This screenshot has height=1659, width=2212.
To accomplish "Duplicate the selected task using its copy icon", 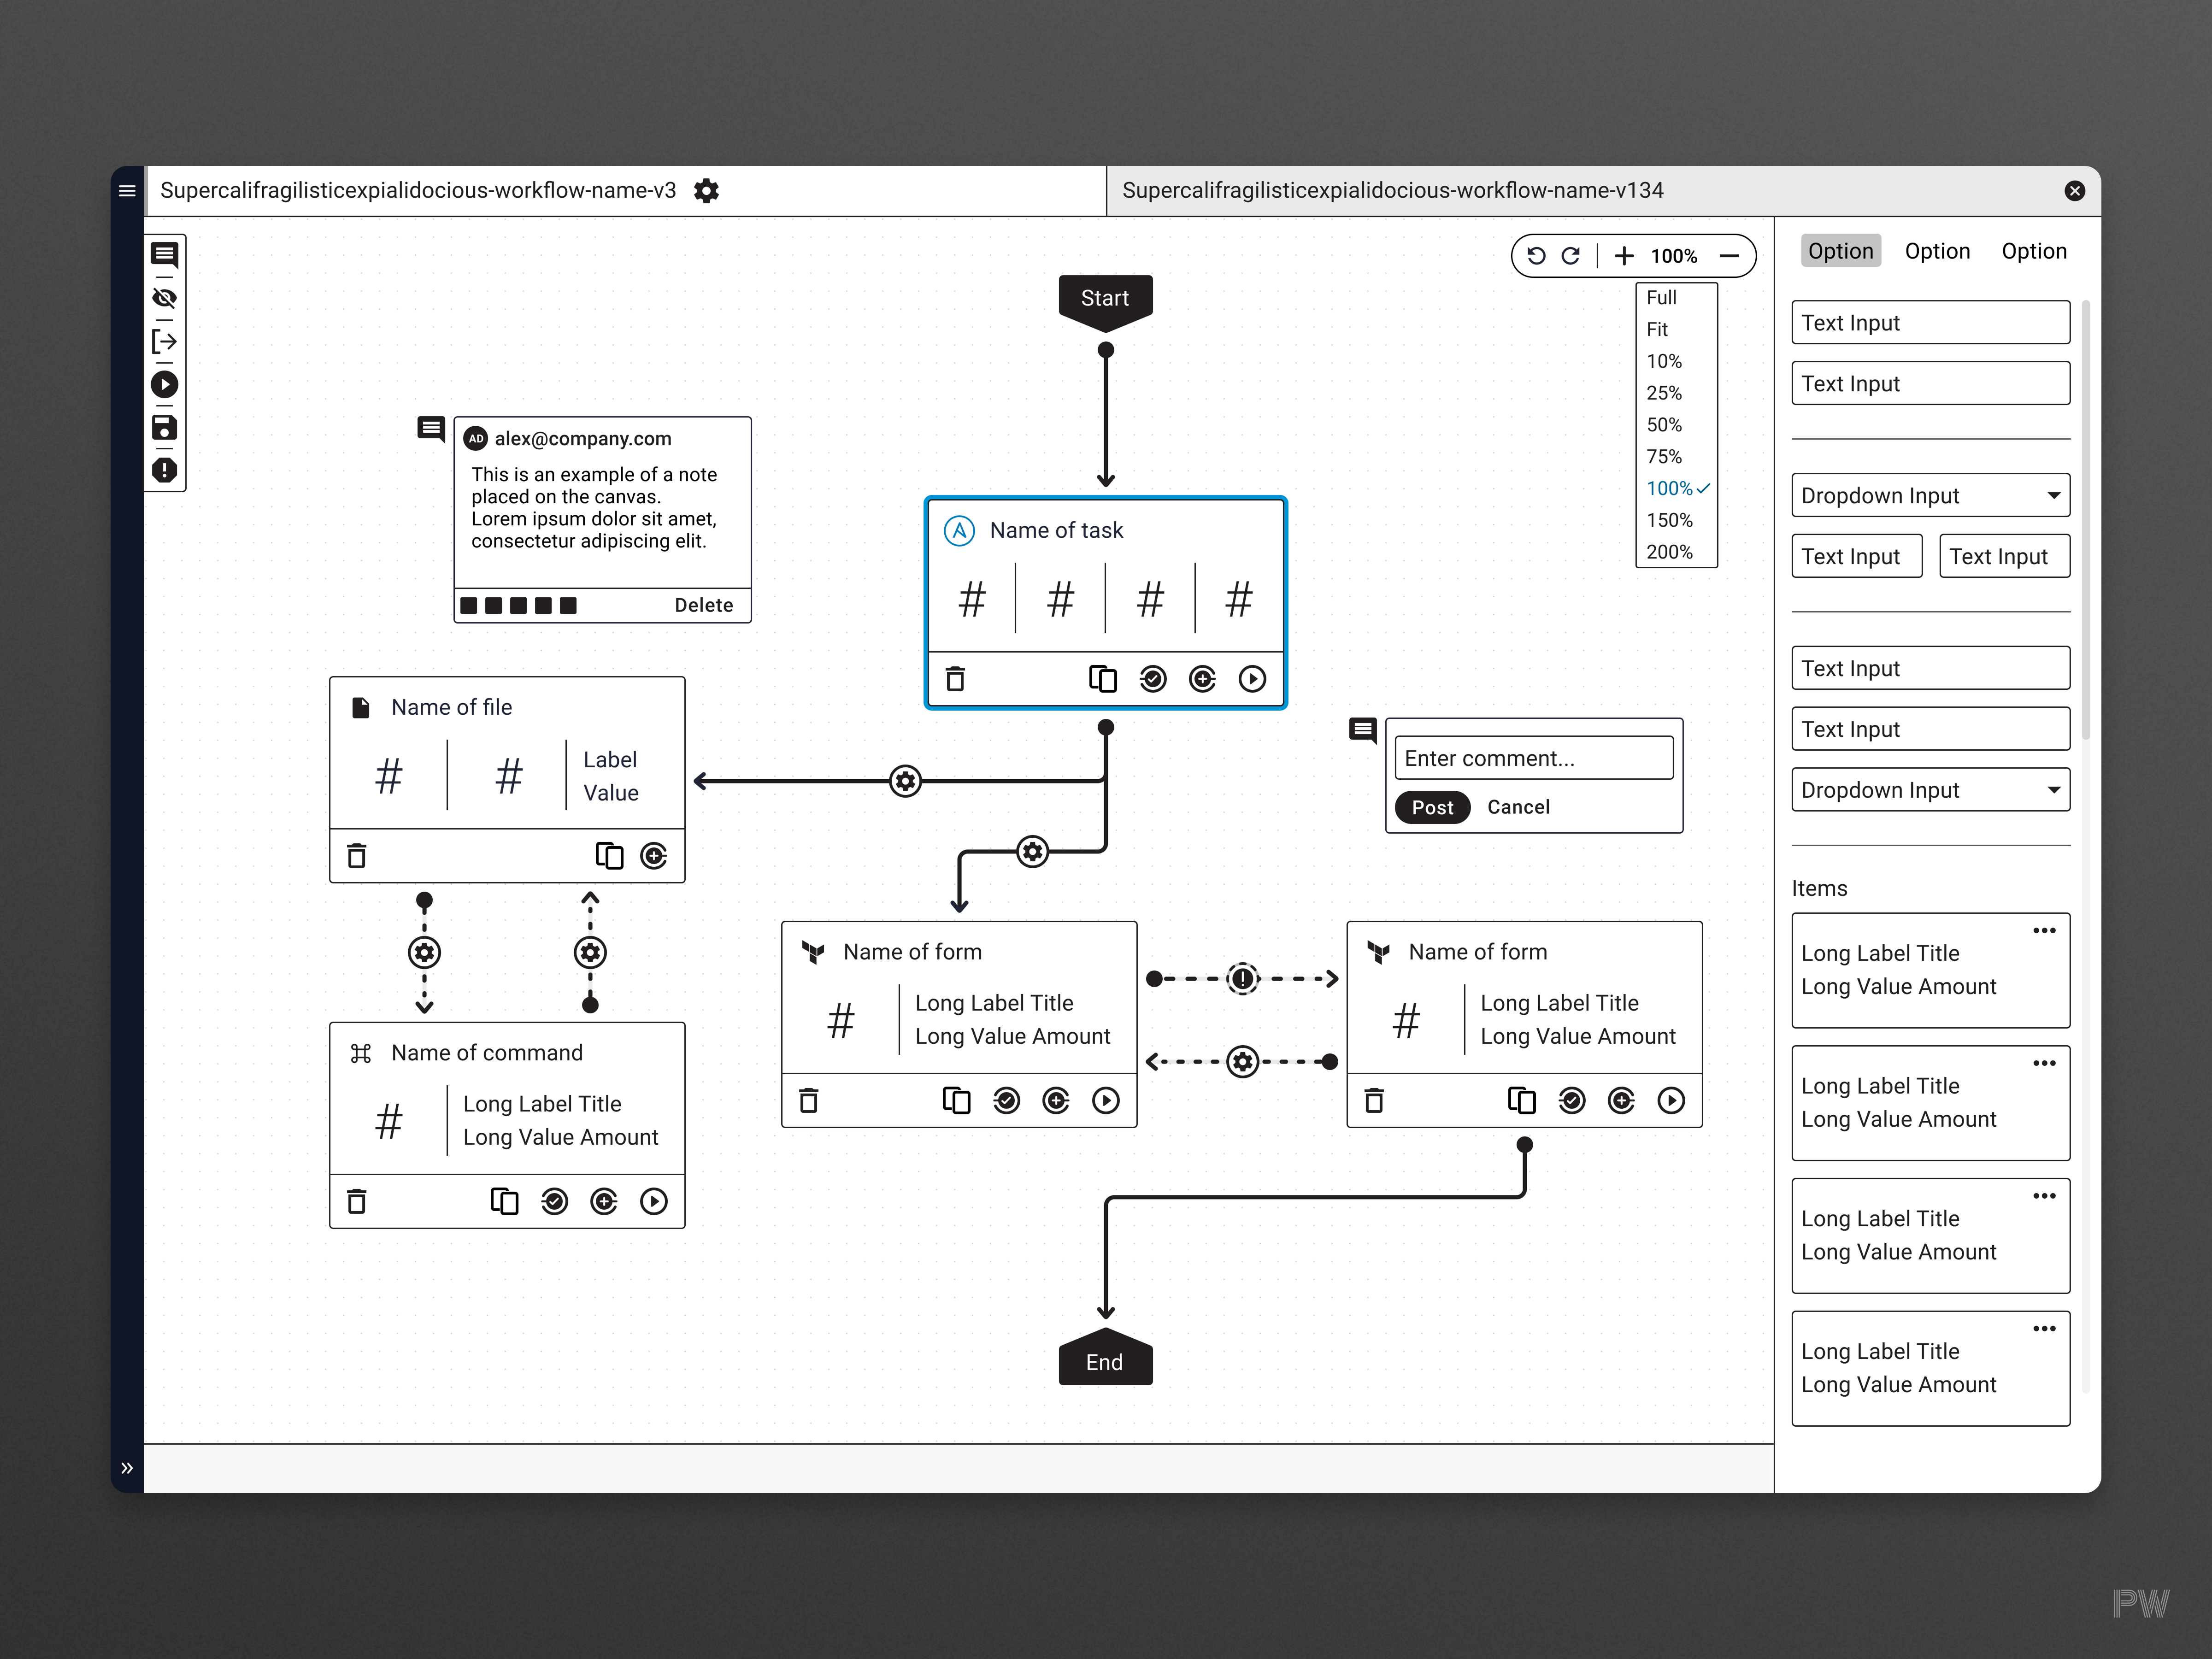I will (1103, 678).
